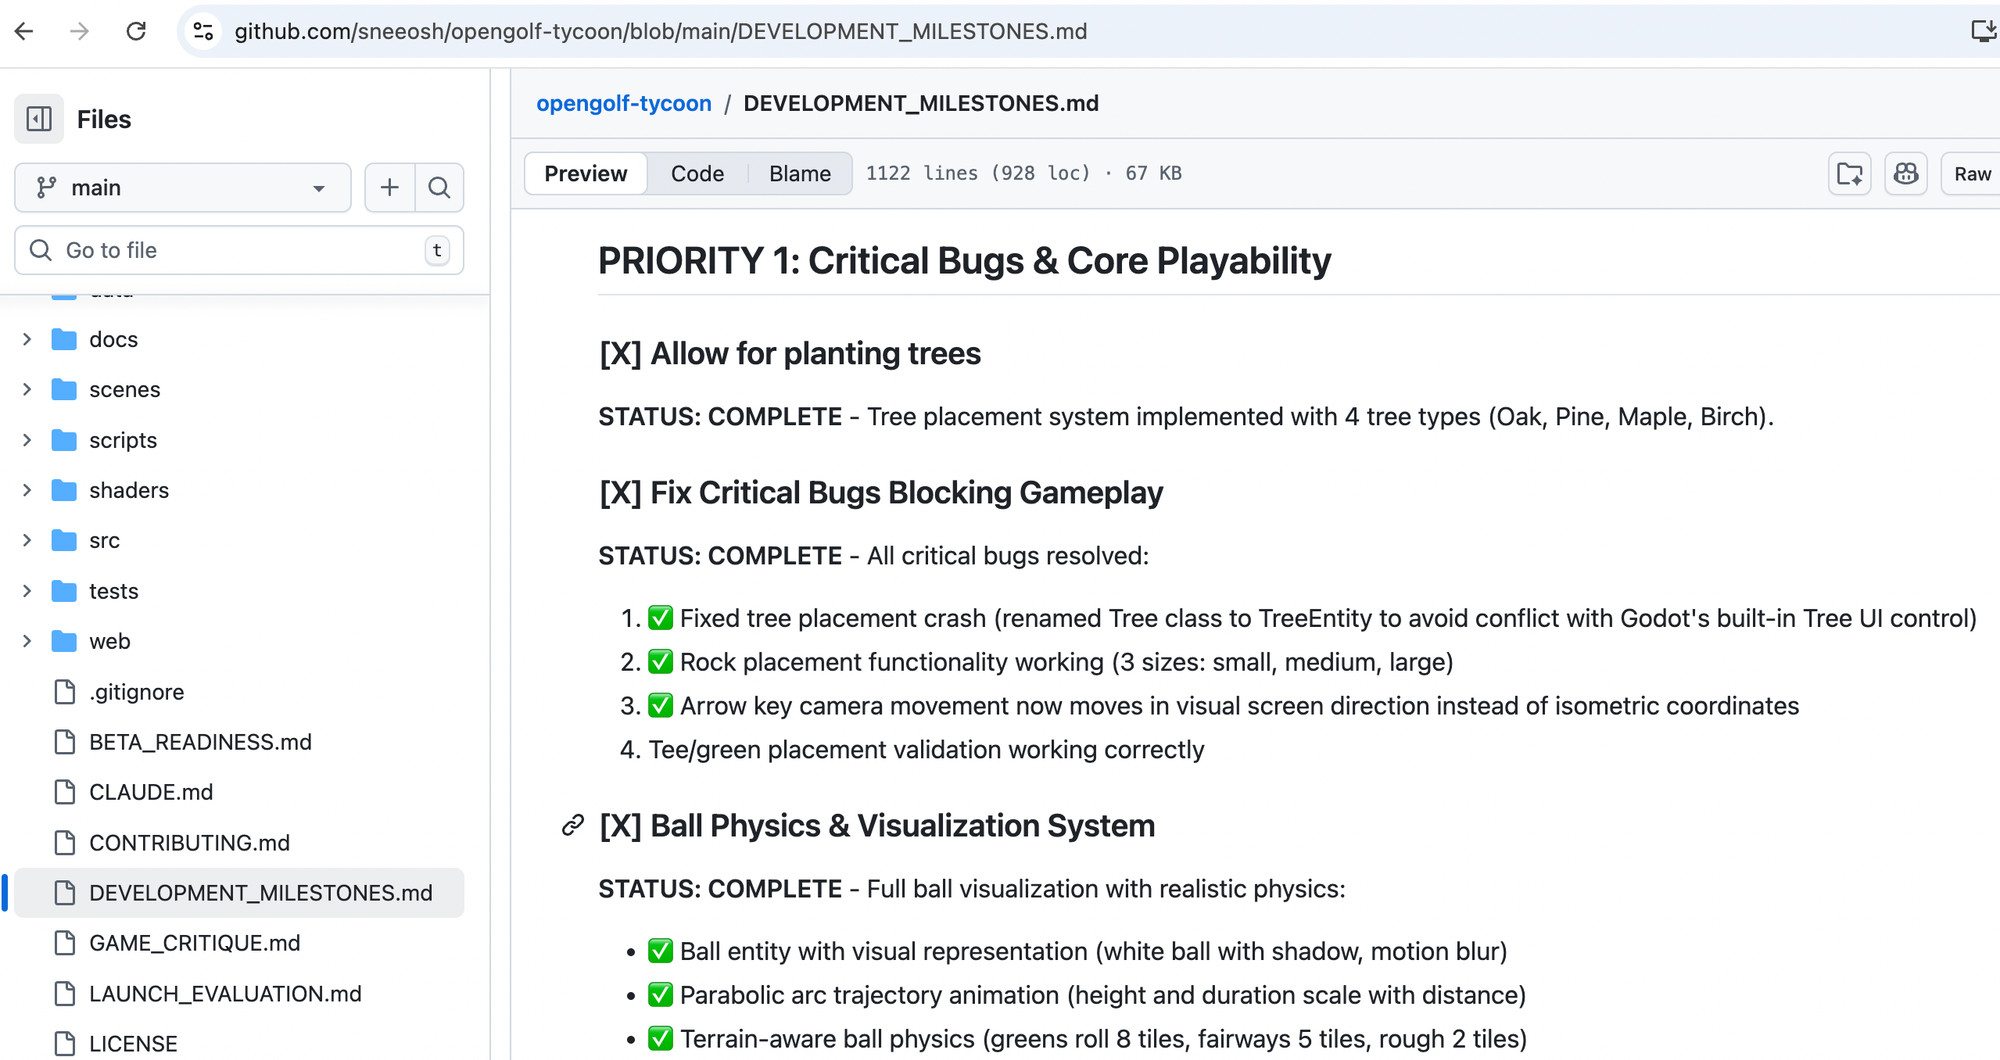
Task: Collapse the Files side panel icon
Action: (39, 119)
